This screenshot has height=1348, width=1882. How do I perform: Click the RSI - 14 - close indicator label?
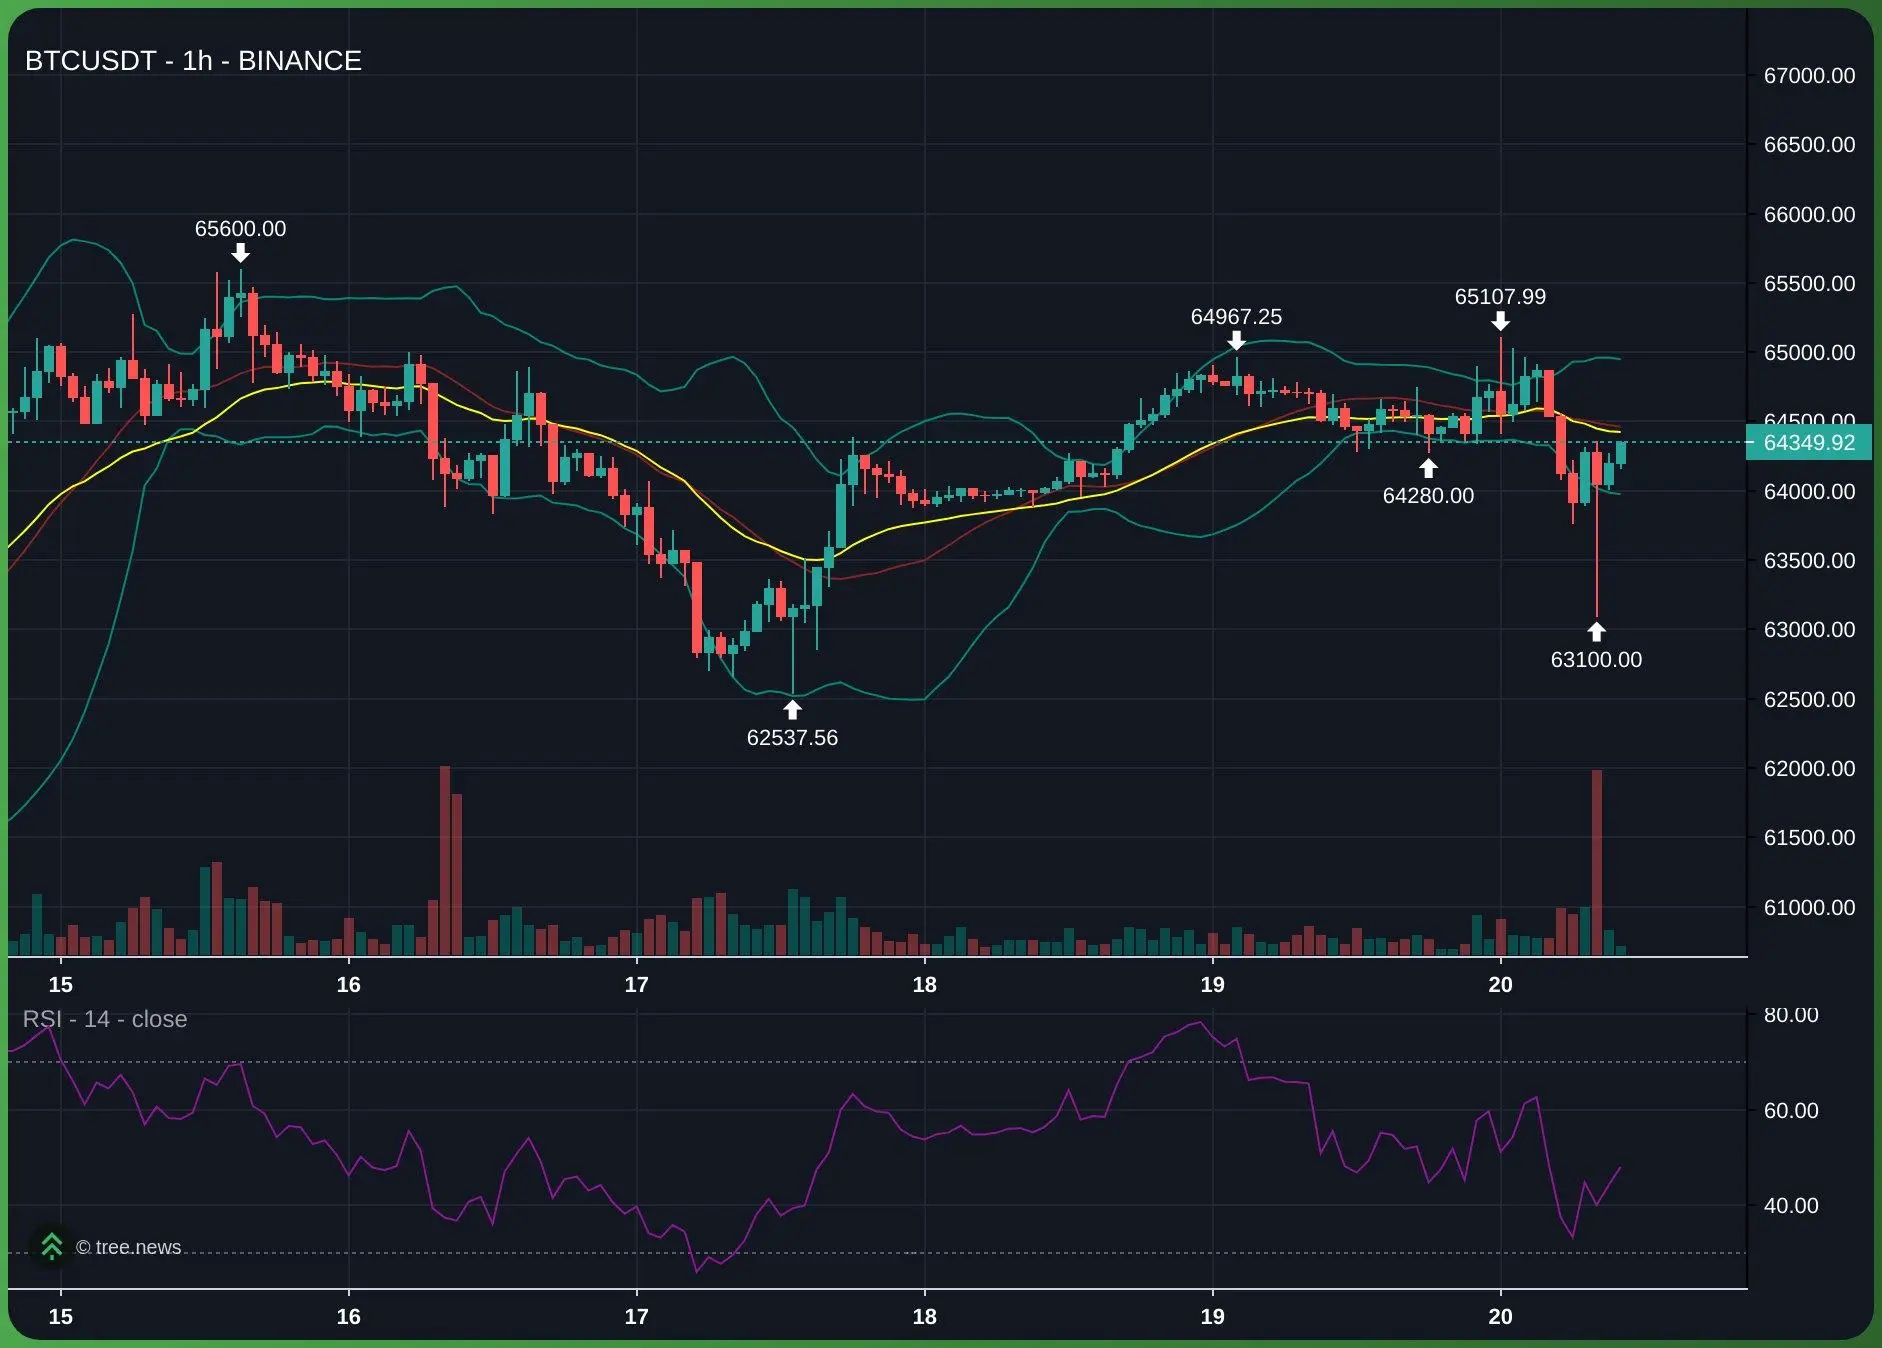pyautogui.click(x=105, y=1019)
